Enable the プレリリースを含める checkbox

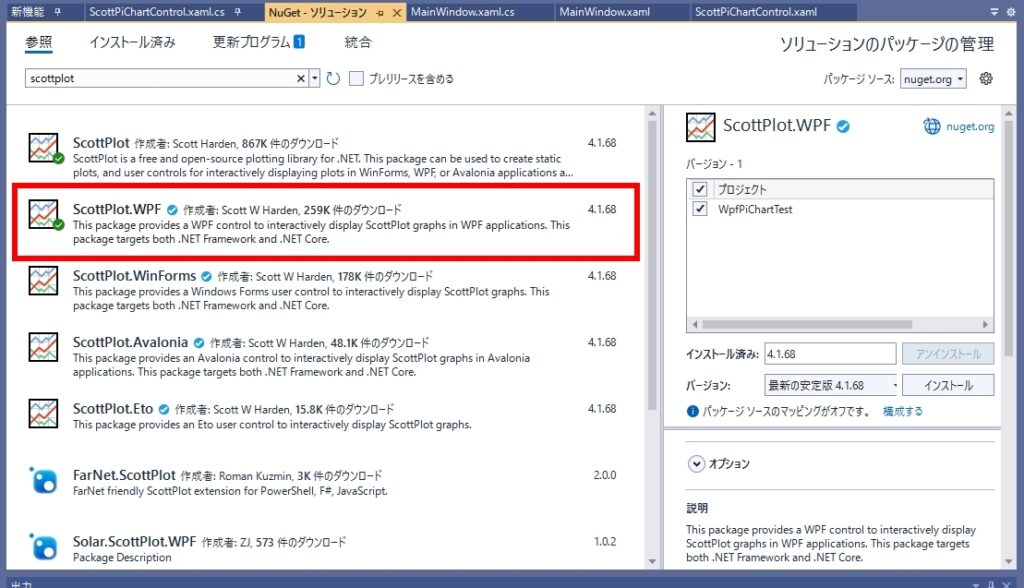[356, 78]
